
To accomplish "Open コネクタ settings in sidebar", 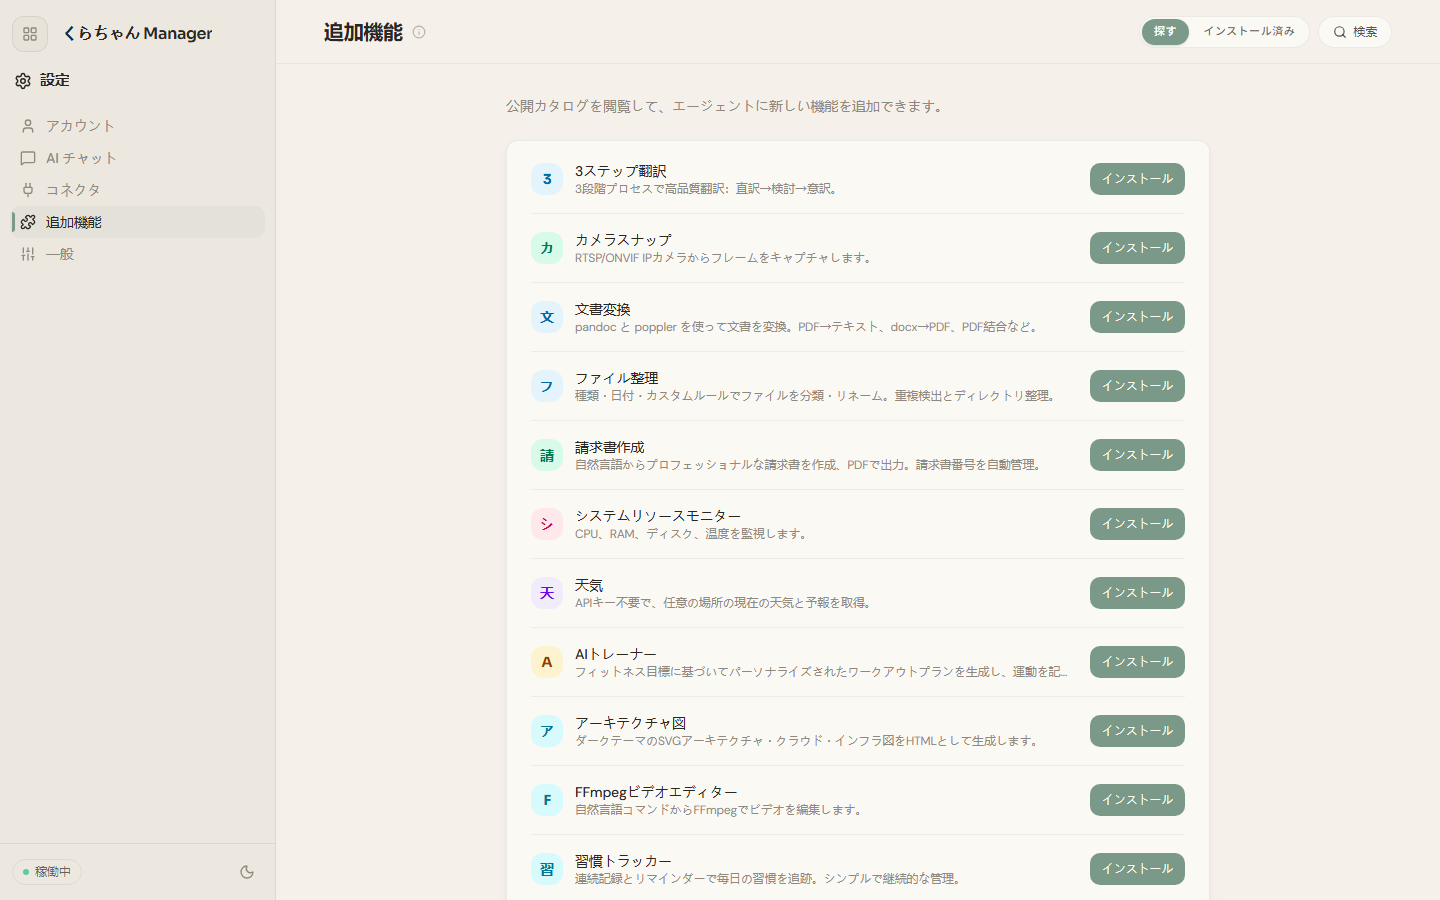I will point(138,190).
